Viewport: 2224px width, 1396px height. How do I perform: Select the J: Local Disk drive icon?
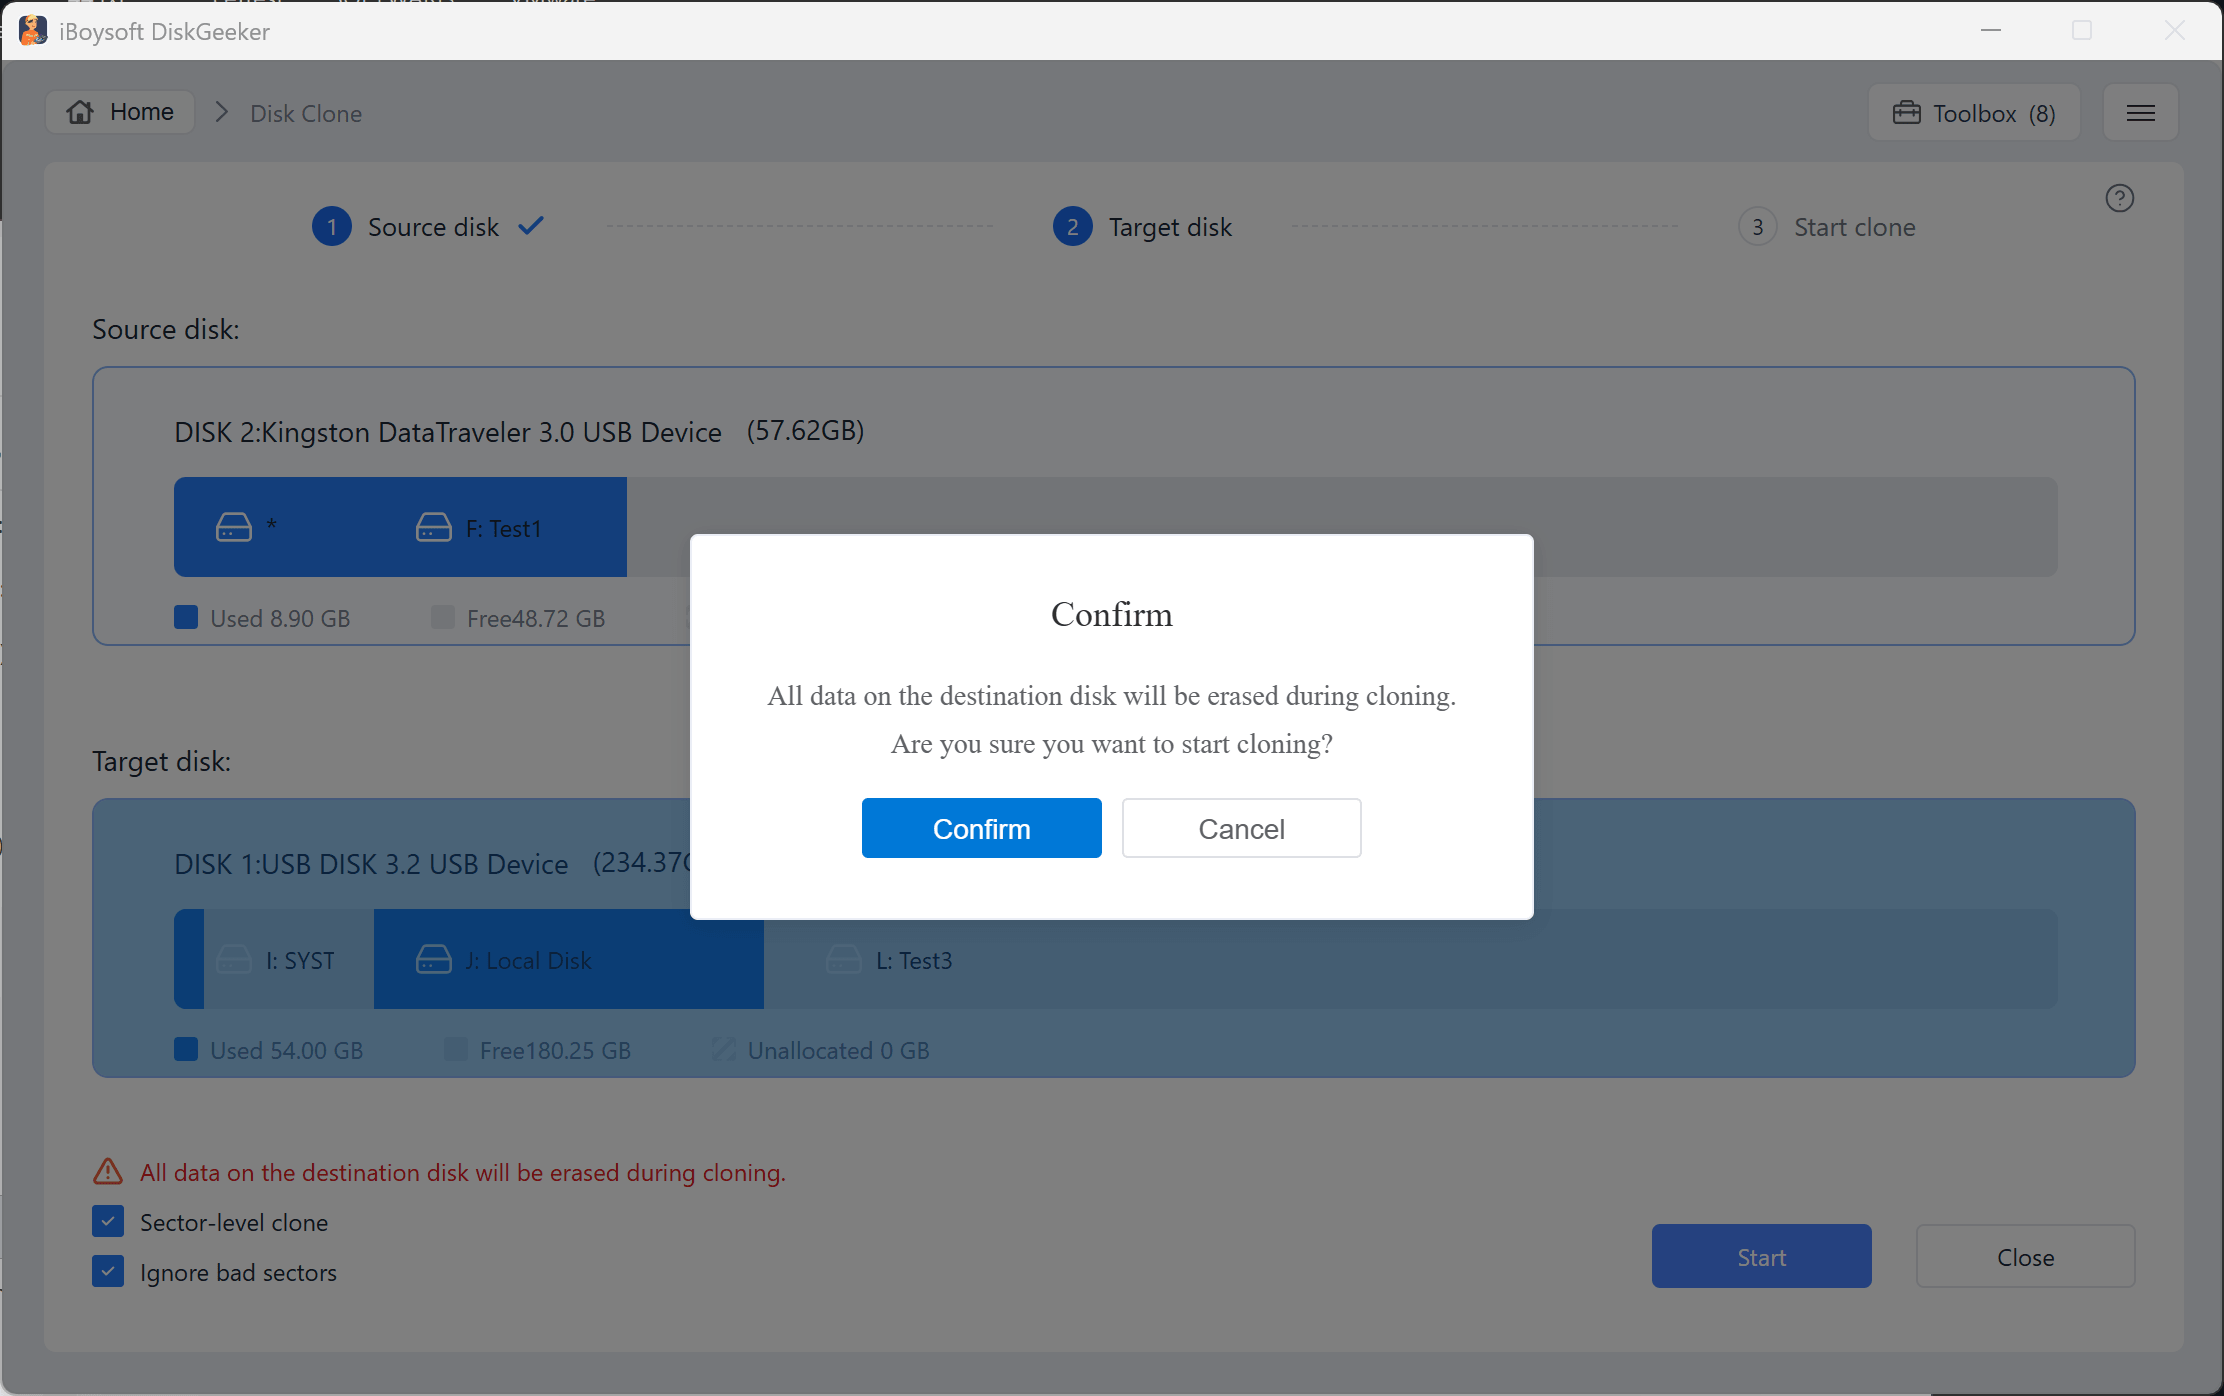(434, 959)
